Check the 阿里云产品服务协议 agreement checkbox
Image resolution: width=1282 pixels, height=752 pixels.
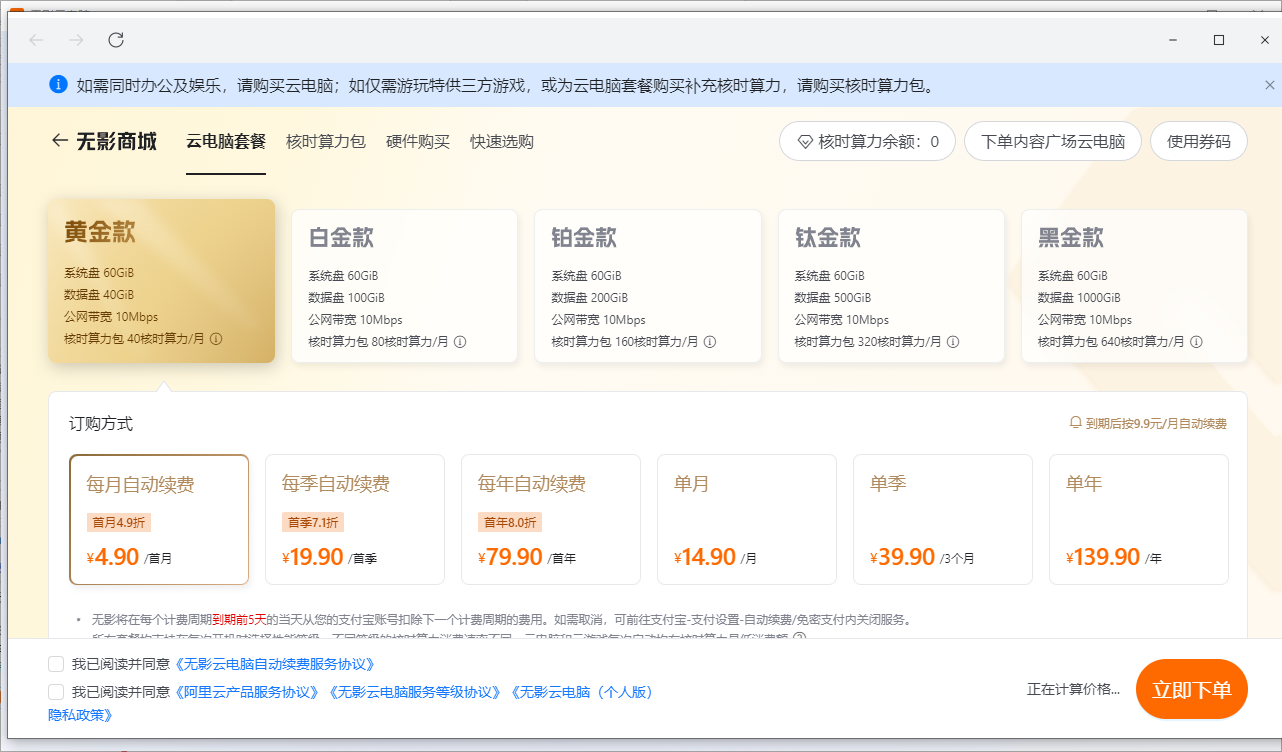tap(55, 692)
